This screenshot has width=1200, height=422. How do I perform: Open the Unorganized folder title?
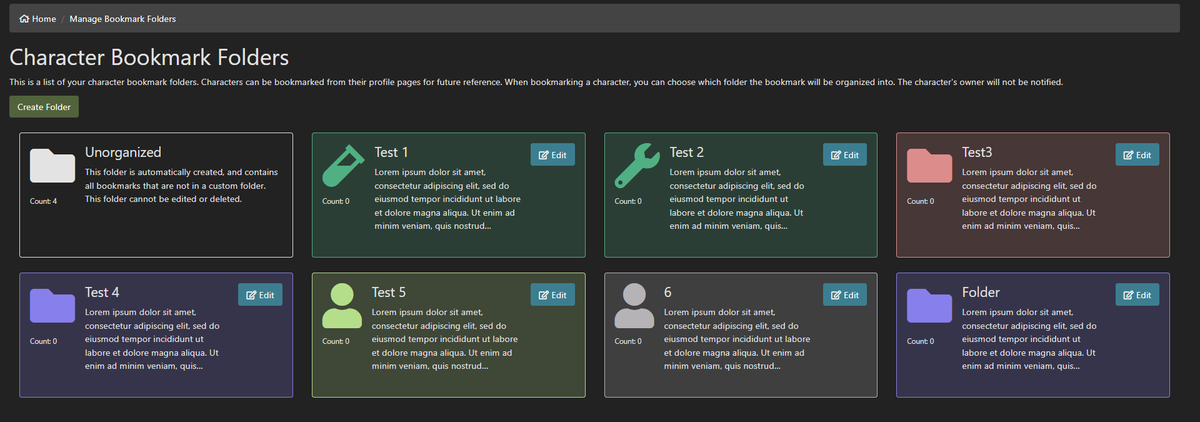[x=123, y=152]
